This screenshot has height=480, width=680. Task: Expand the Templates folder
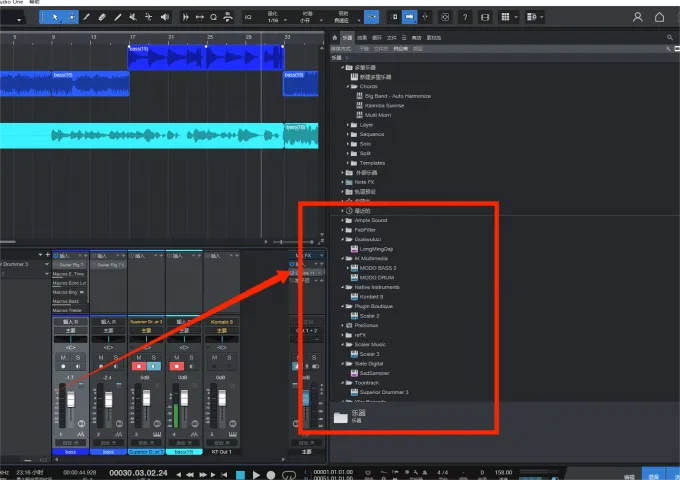[348, 163]
